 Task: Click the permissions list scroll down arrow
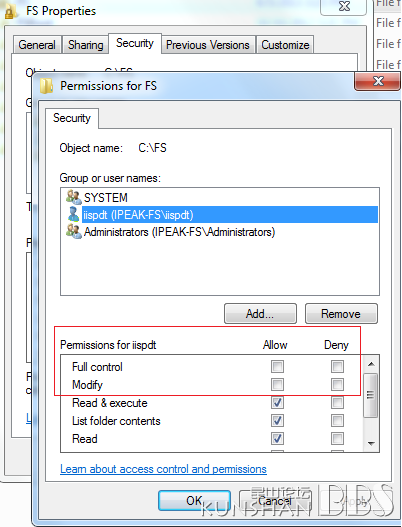click(371, 444)
